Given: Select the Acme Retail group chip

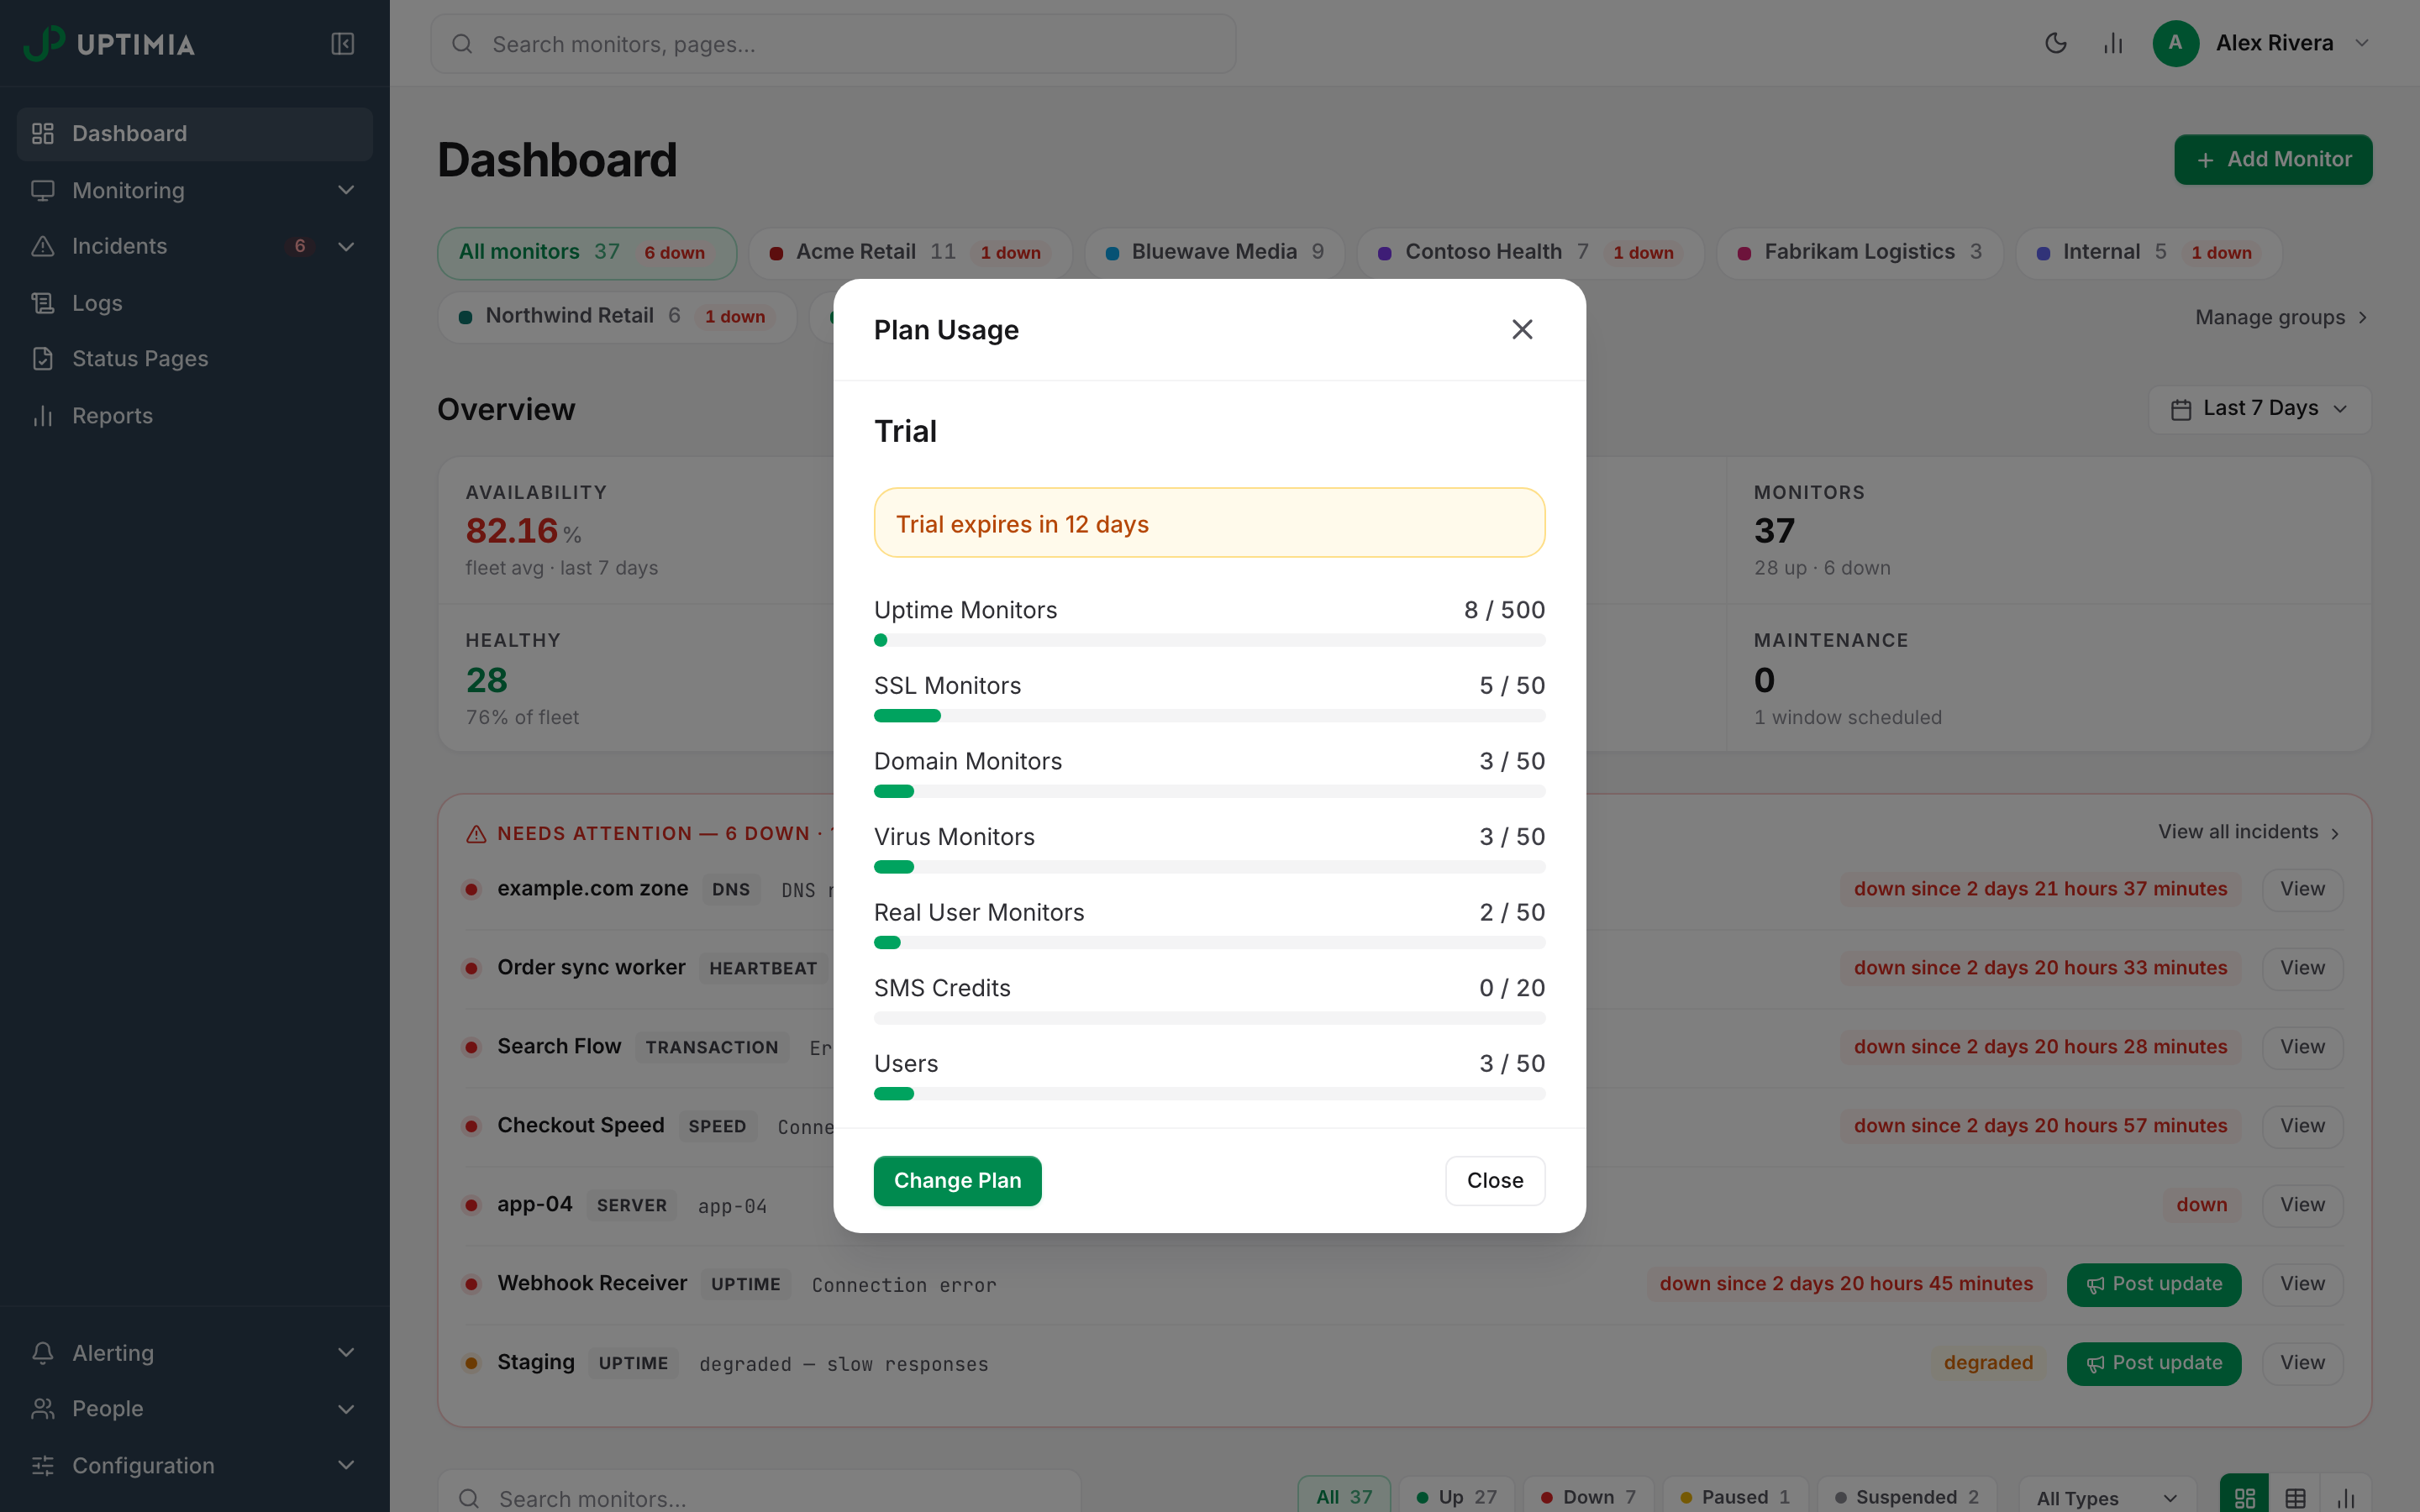Looking at the screenshot, I should click(910, 253).
